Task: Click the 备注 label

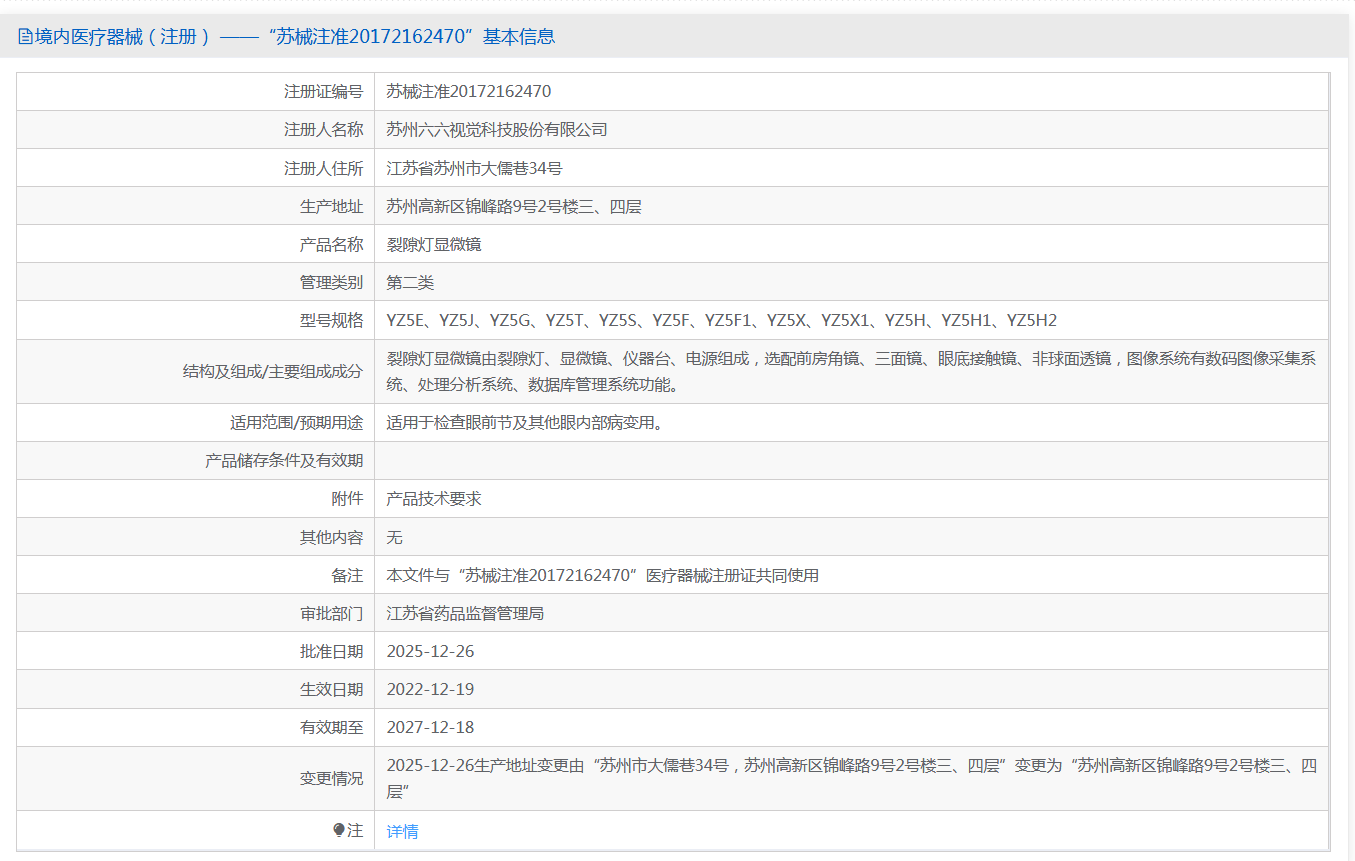Action: pyautogui.click(x=348, y=575)
